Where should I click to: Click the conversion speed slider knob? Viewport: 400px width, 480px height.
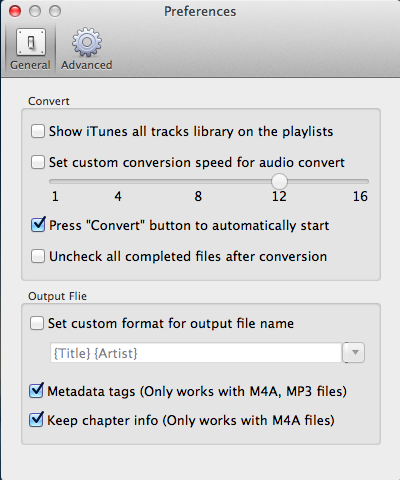(279, 181)
